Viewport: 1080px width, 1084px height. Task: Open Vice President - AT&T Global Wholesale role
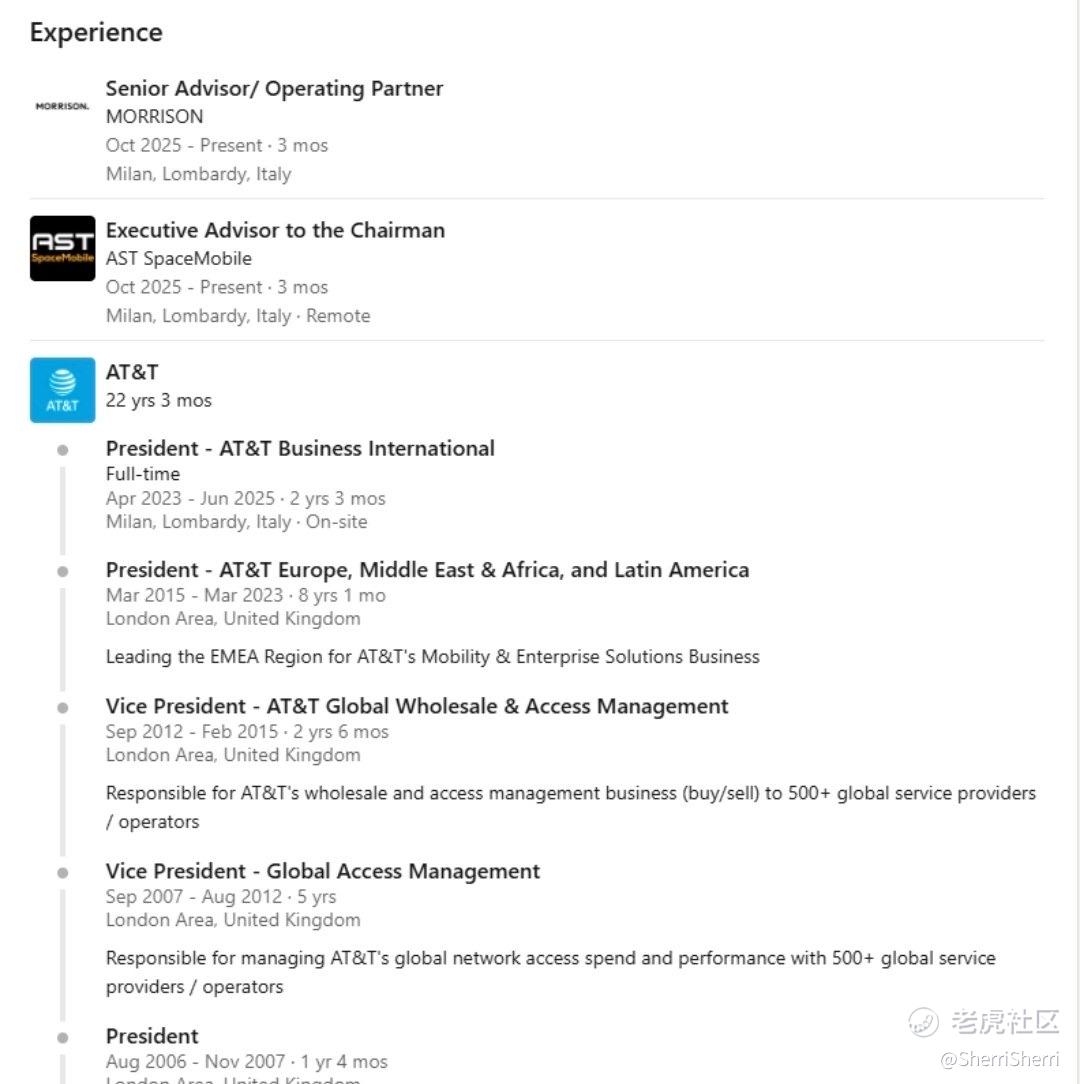[x=417, y=707]
